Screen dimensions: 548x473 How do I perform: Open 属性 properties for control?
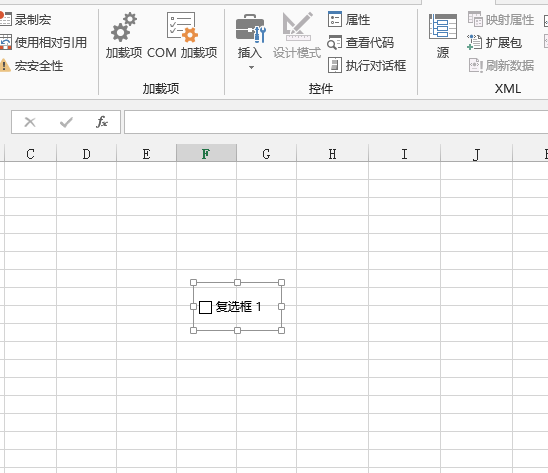(x=349, y=19)
